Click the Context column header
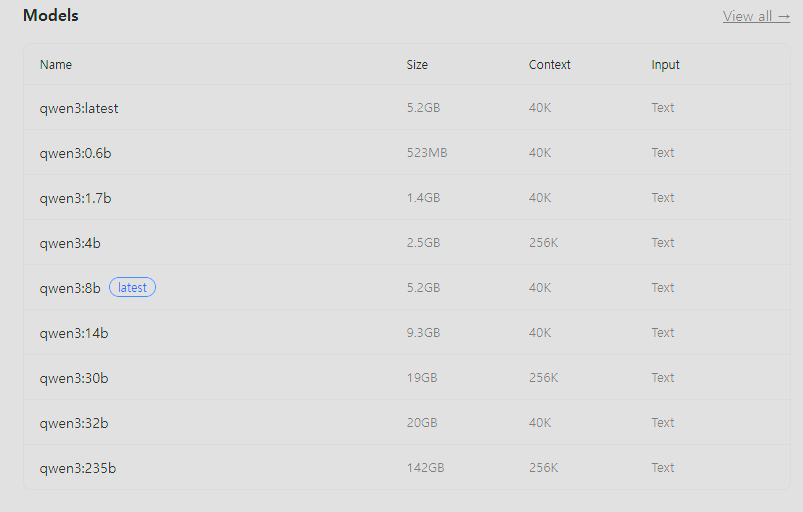Viewport: 803px width, 512px height. (550, 65)
